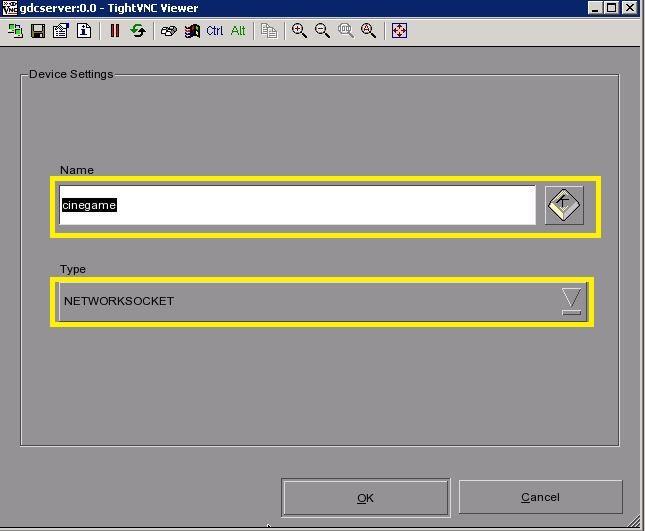The height and width of the screenshot is (531, 645).
Task: Save the connection with the floppy disk icon
Action: coord(38,31)
